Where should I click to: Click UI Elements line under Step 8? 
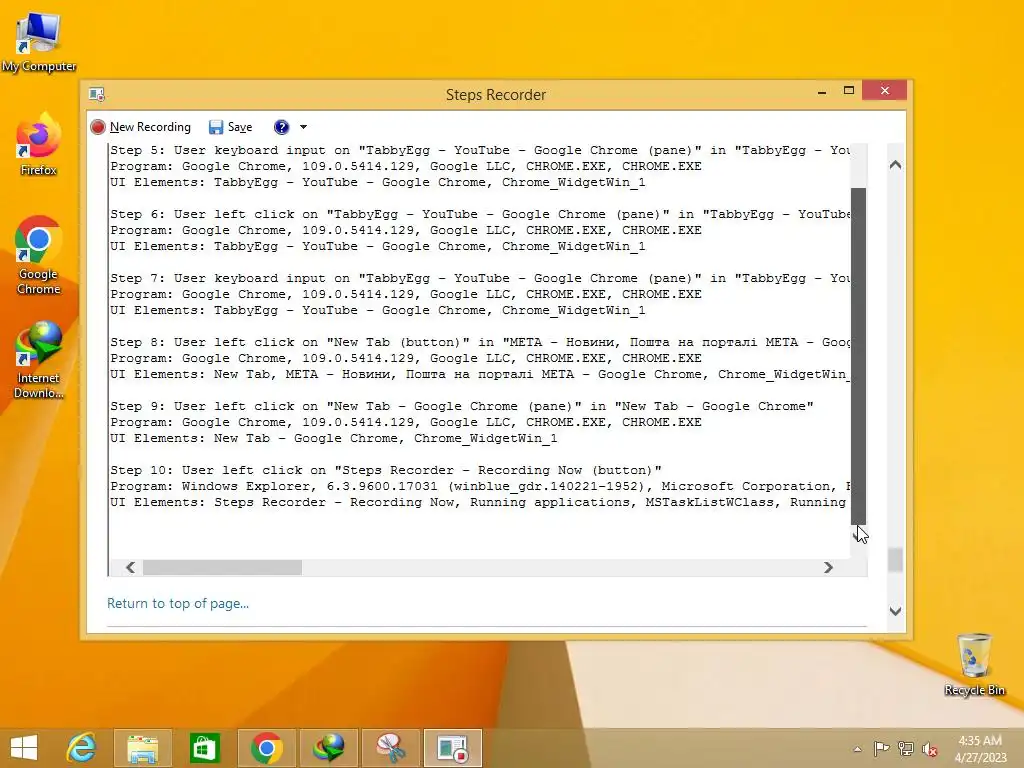click(x=480, y=374)
